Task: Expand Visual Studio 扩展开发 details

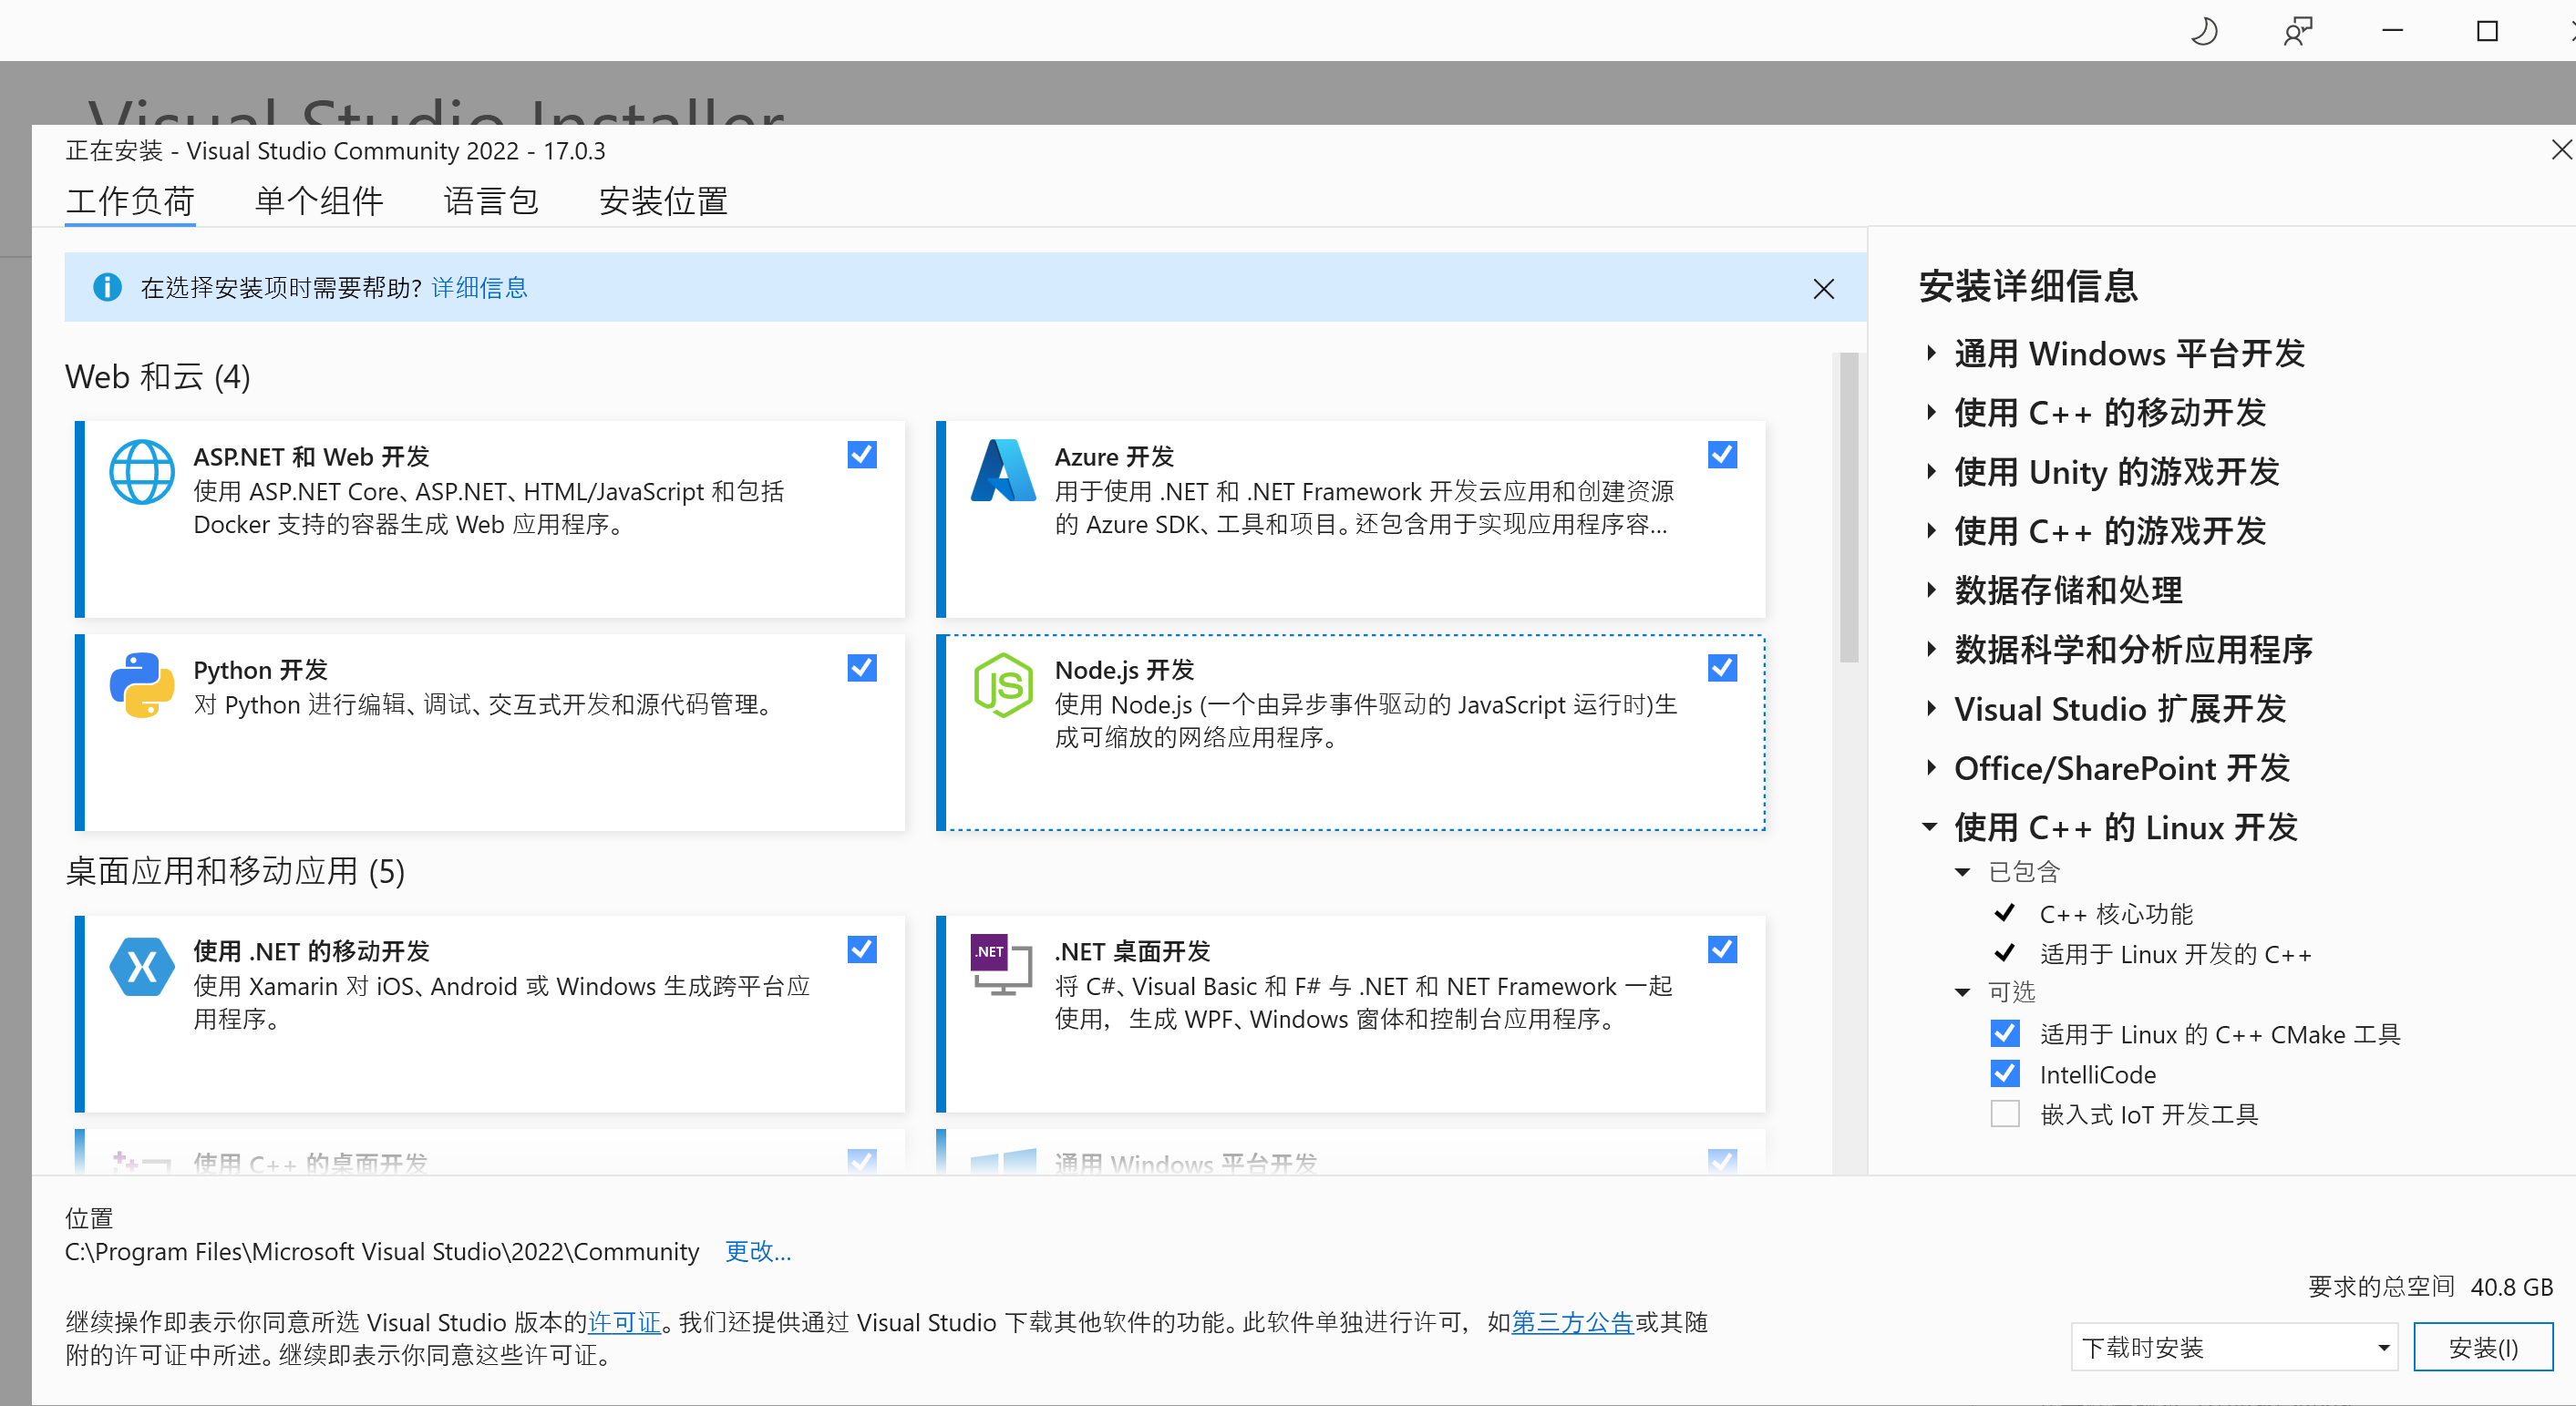Action: click(1932, 708)
